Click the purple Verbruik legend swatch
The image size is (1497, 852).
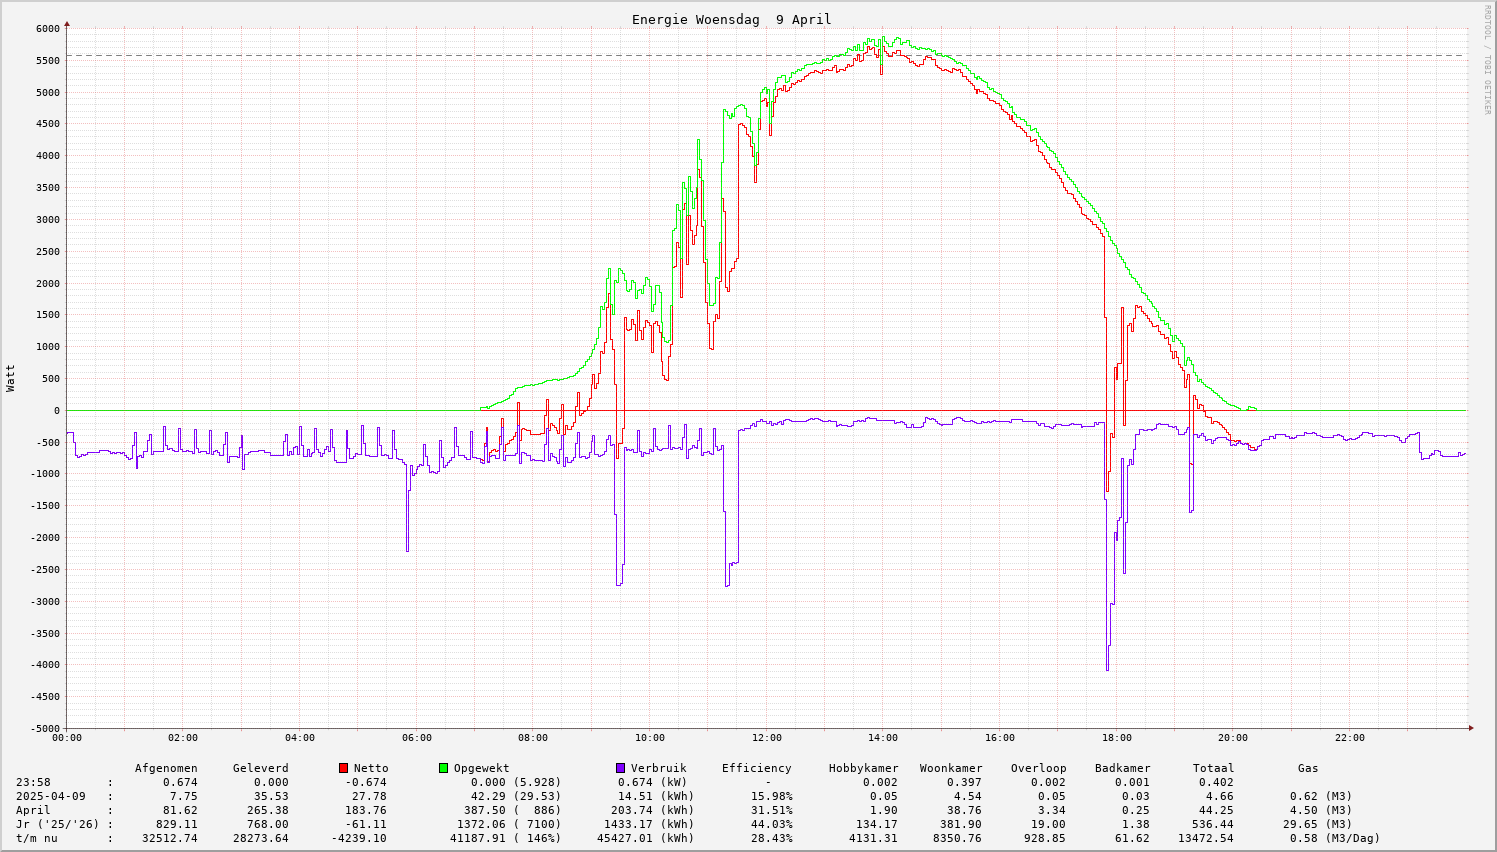(x=620, y=768)
